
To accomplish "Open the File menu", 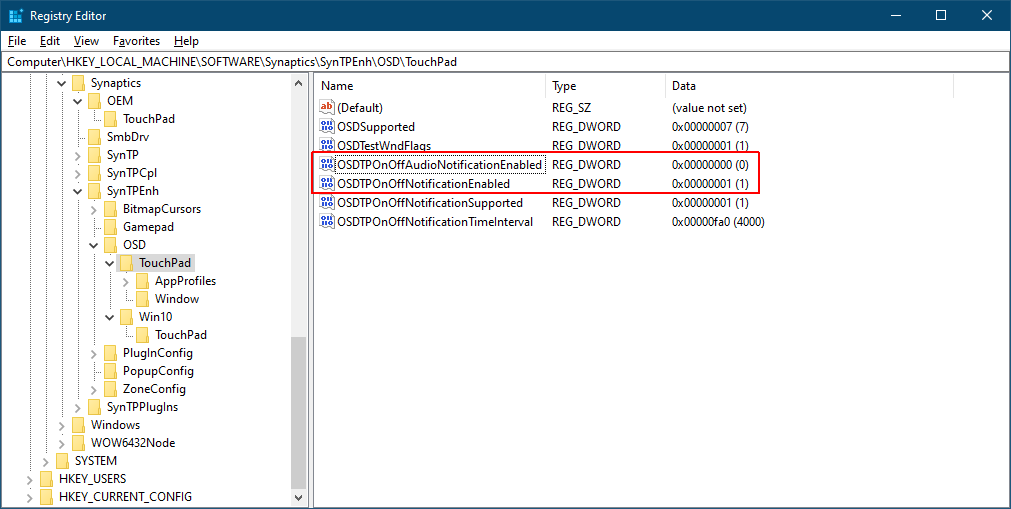I will 17,41.
